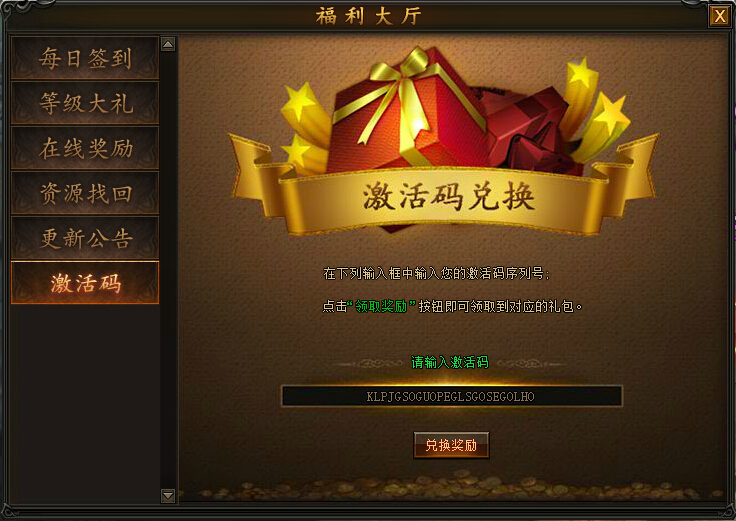Click the dark red gift box icon

pos(528,131)
